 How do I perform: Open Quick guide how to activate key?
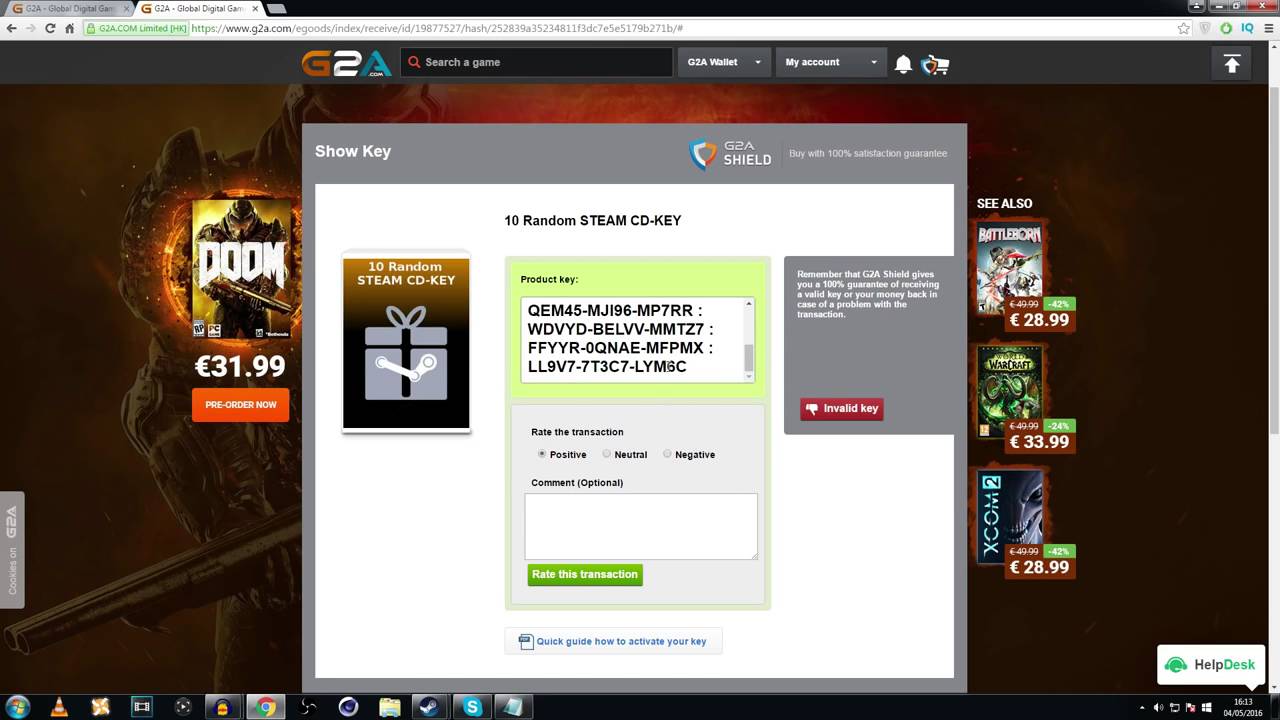tap(613, 641)
